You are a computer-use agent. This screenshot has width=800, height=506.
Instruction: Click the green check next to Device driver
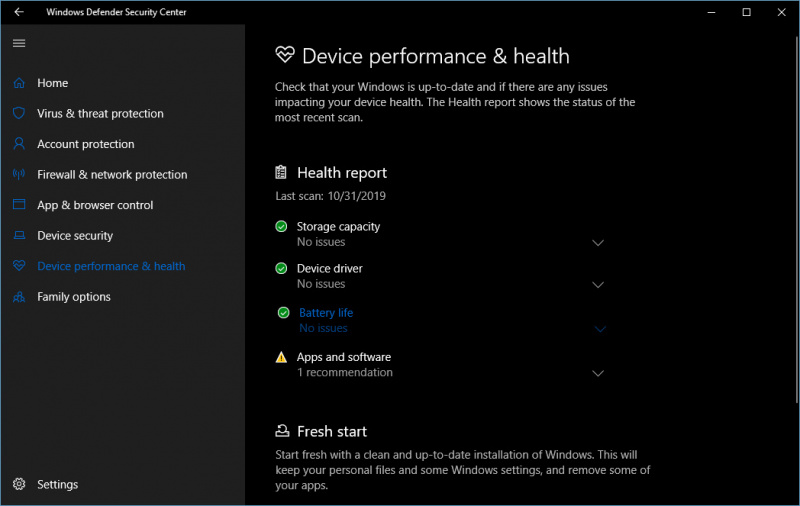(x=281, y=268)
